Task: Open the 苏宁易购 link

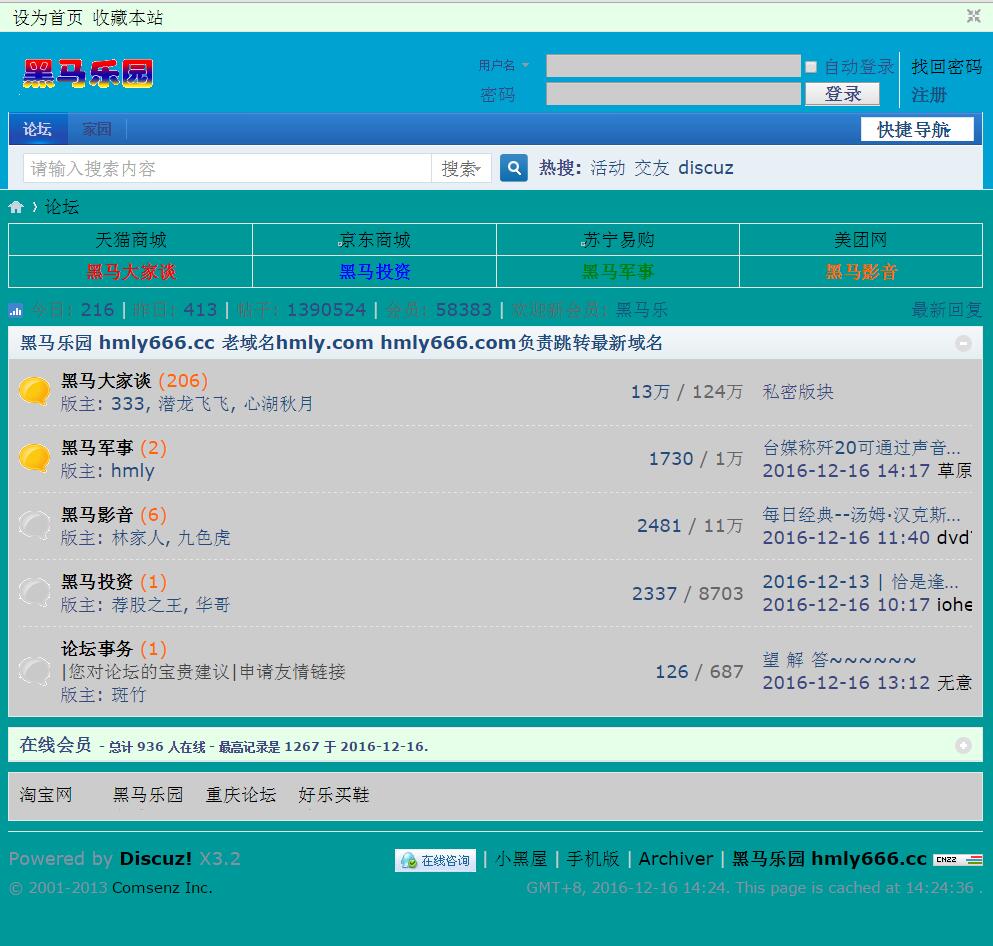Action: click(618, 240)
